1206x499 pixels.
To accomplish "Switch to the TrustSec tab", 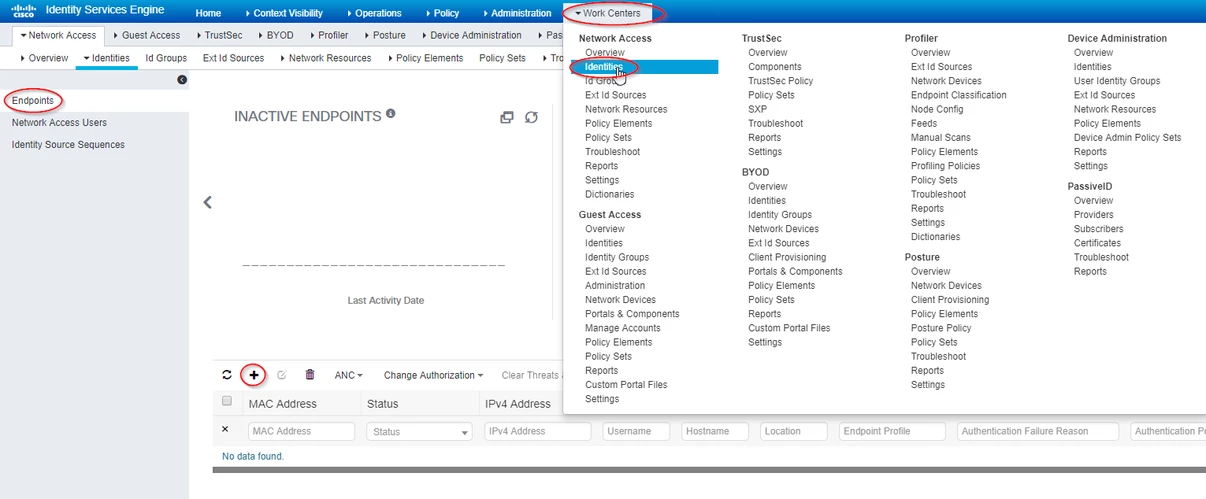I will tap(218, 35).
